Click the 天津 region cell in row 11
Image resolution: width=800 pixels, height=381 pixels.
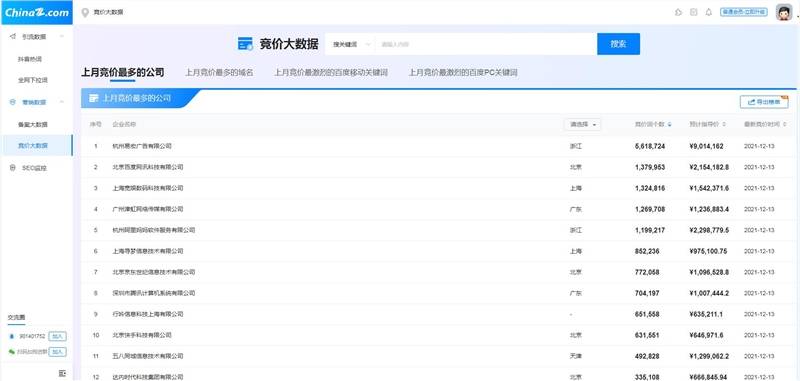576,356
